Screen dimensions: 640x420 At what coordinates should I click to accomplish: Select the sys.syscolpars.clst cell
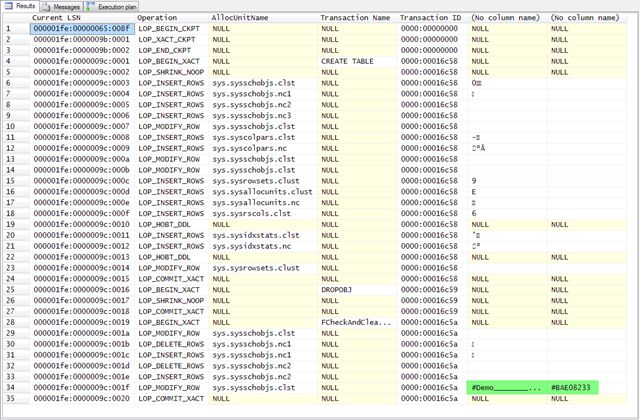pos(263,138)
